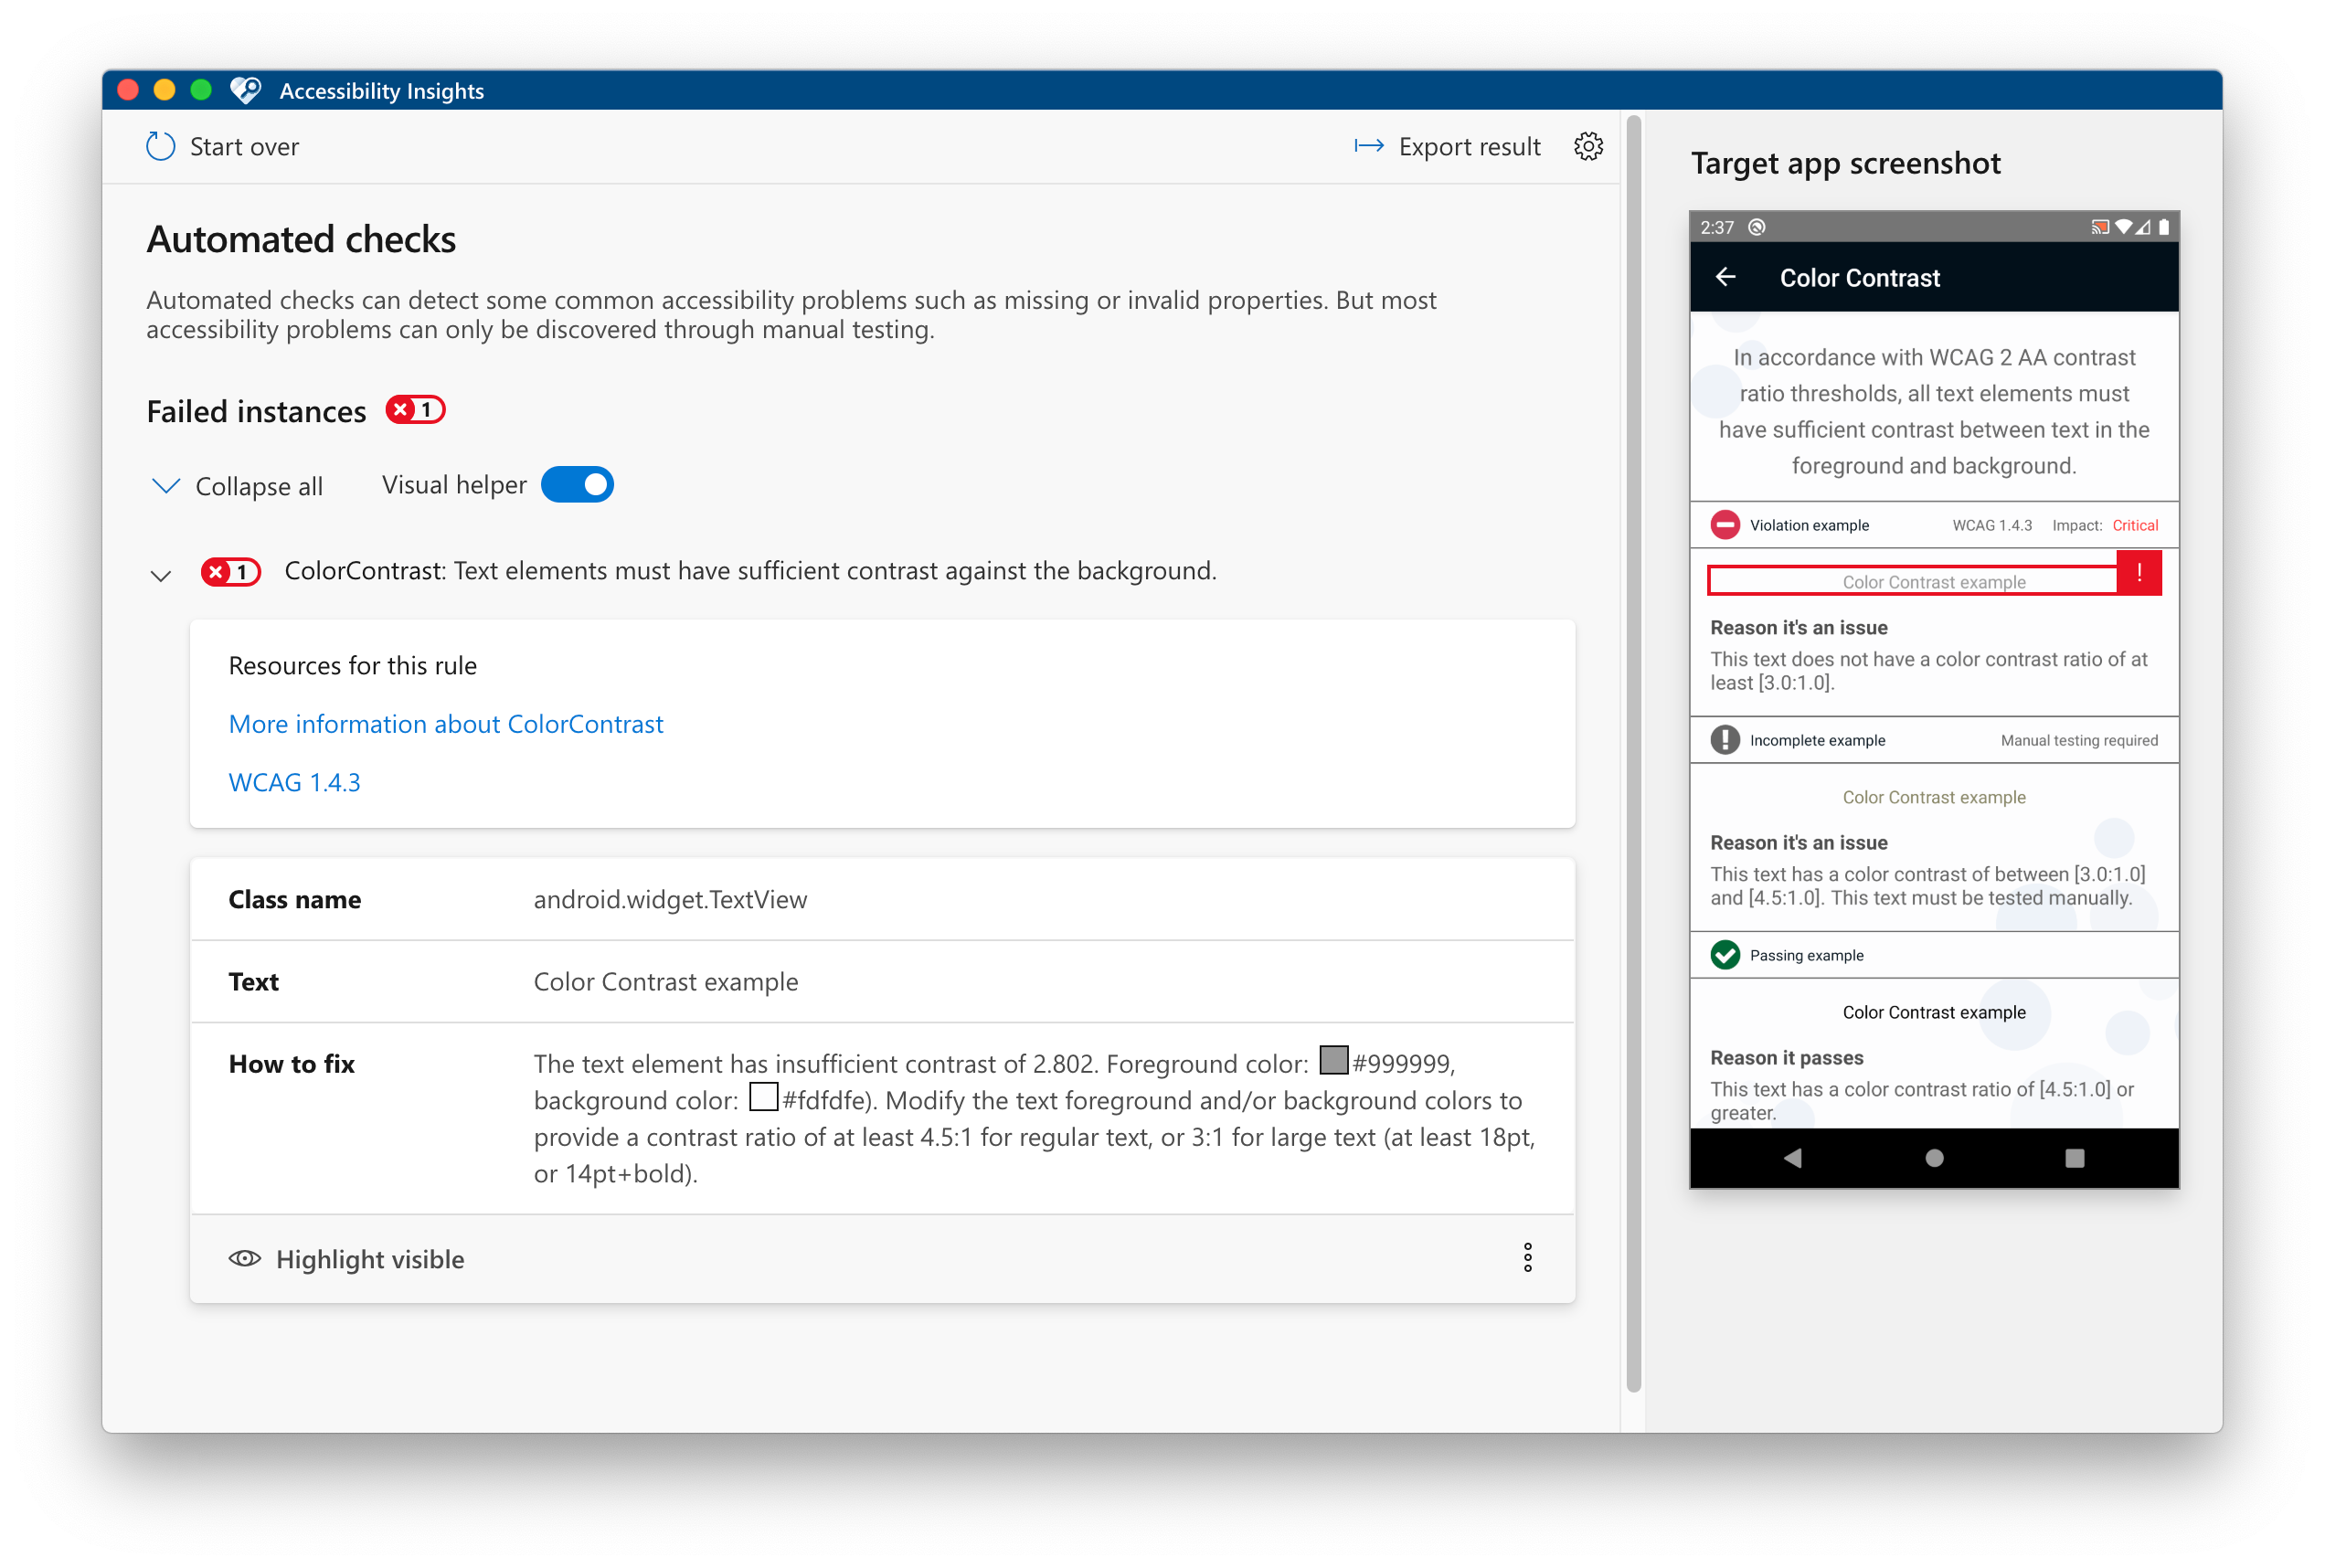Click the Export result arrow icon

[1368, 146]
